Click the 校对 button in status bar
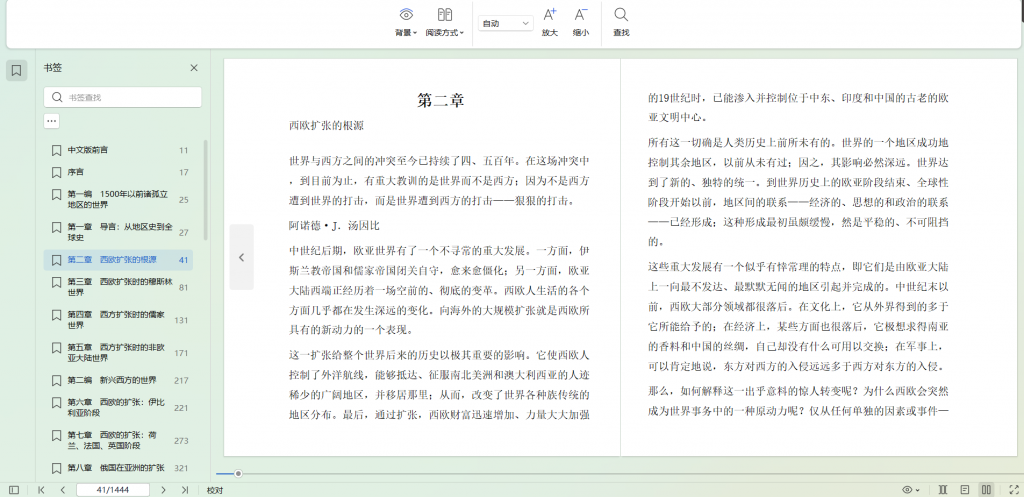Image resolution: width=1024 pixels, height=497 pixels. (215, 490)
